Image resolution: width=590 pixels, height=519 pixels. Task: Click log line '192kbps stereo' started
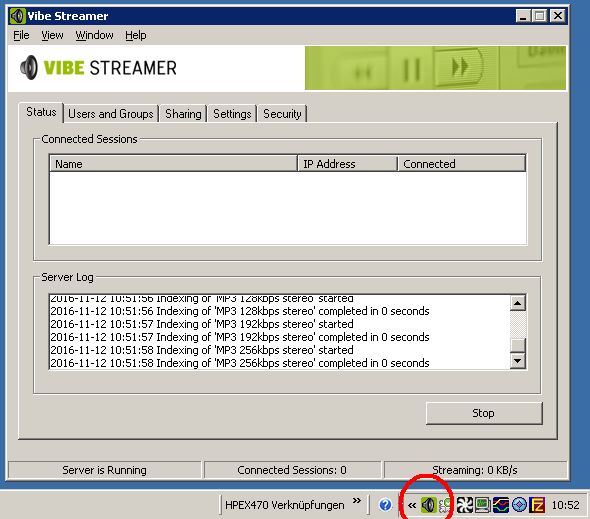tap(202, 324)
